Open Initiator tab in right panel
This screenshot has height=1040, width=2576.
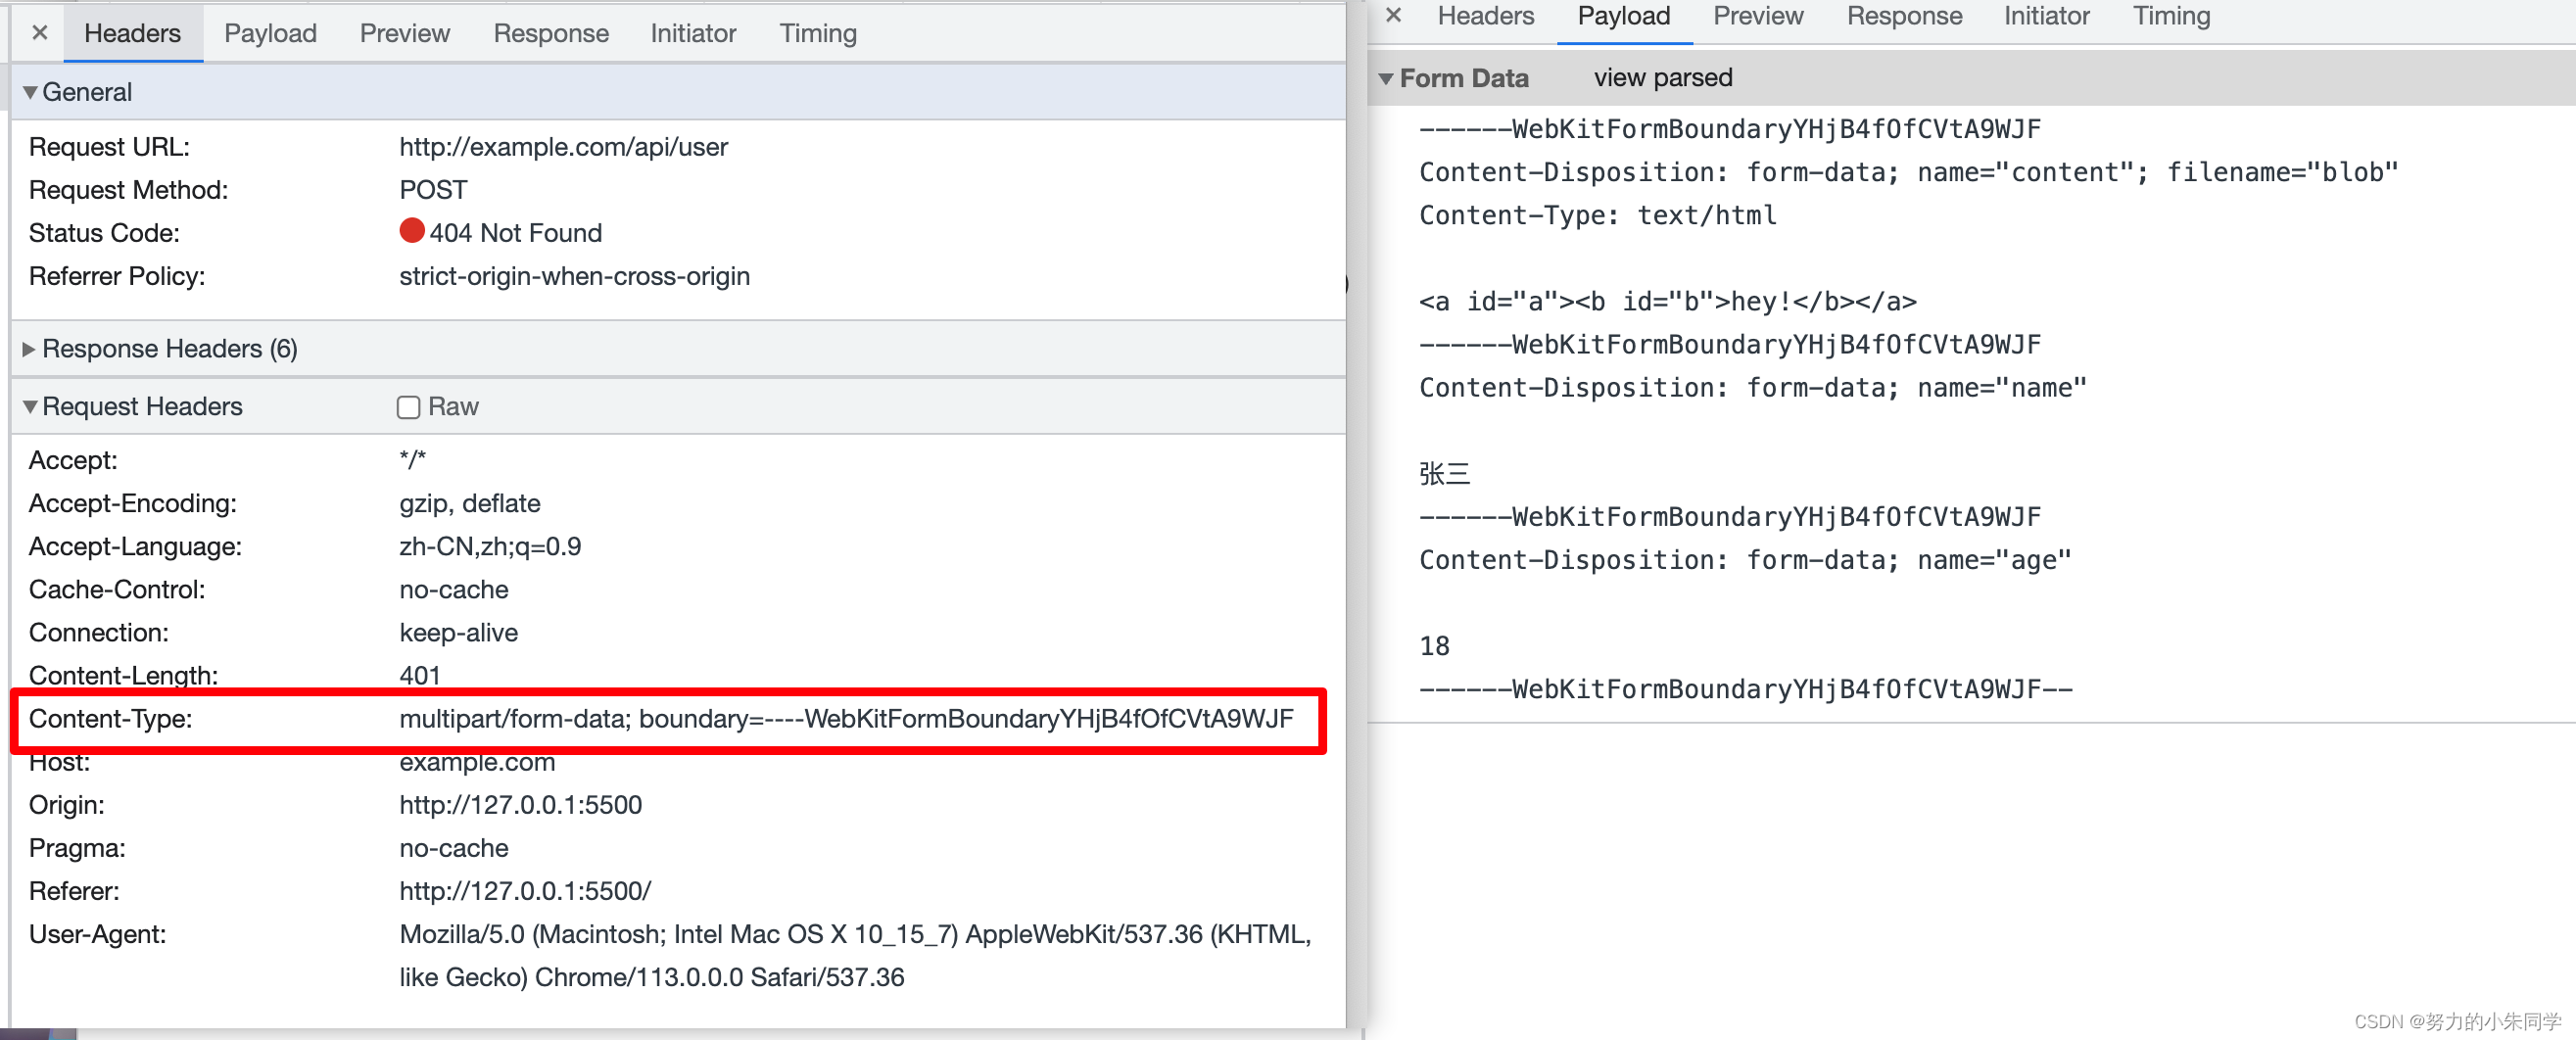[2046, 16]
